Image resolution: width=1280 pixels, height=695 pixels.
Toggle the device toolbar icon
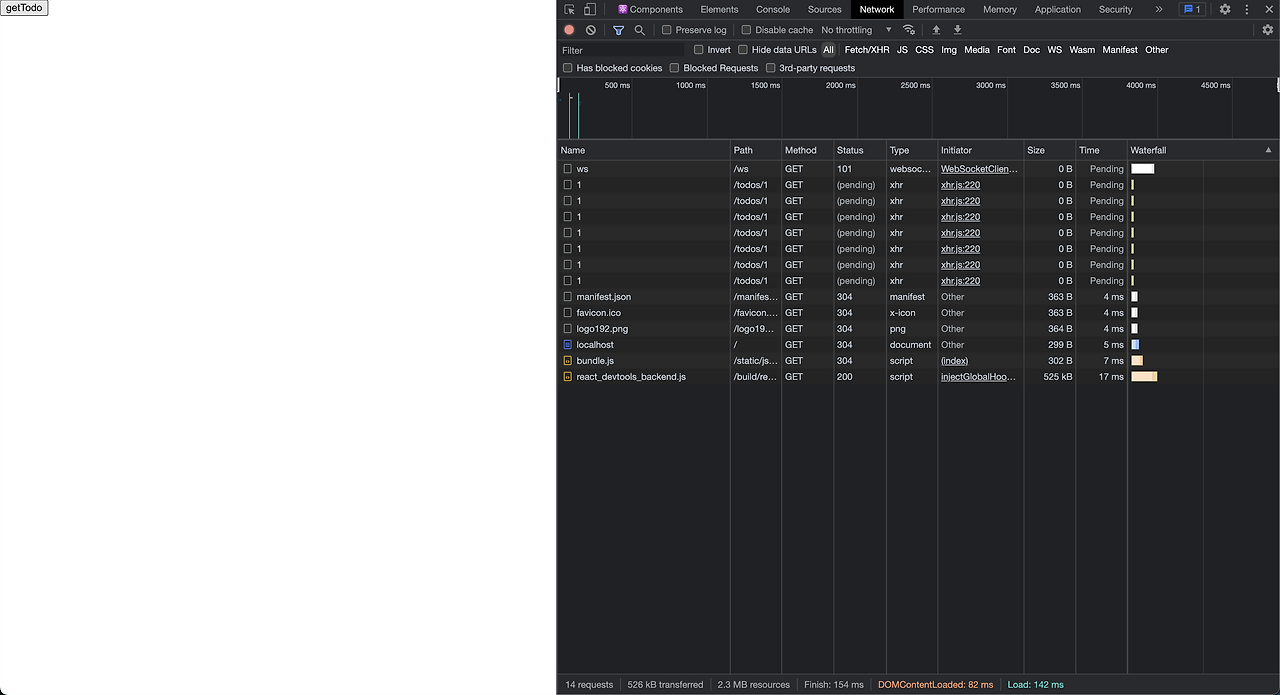click(590, 9)
